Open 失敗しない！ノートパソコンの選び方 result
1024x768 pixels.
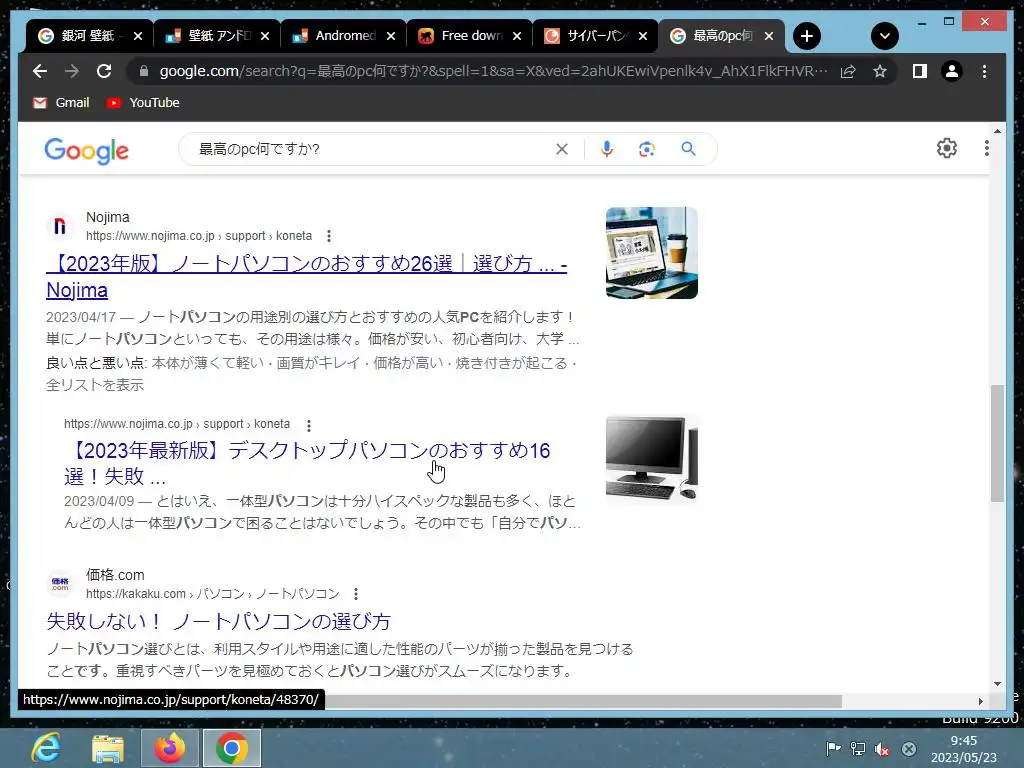[219, 621]
